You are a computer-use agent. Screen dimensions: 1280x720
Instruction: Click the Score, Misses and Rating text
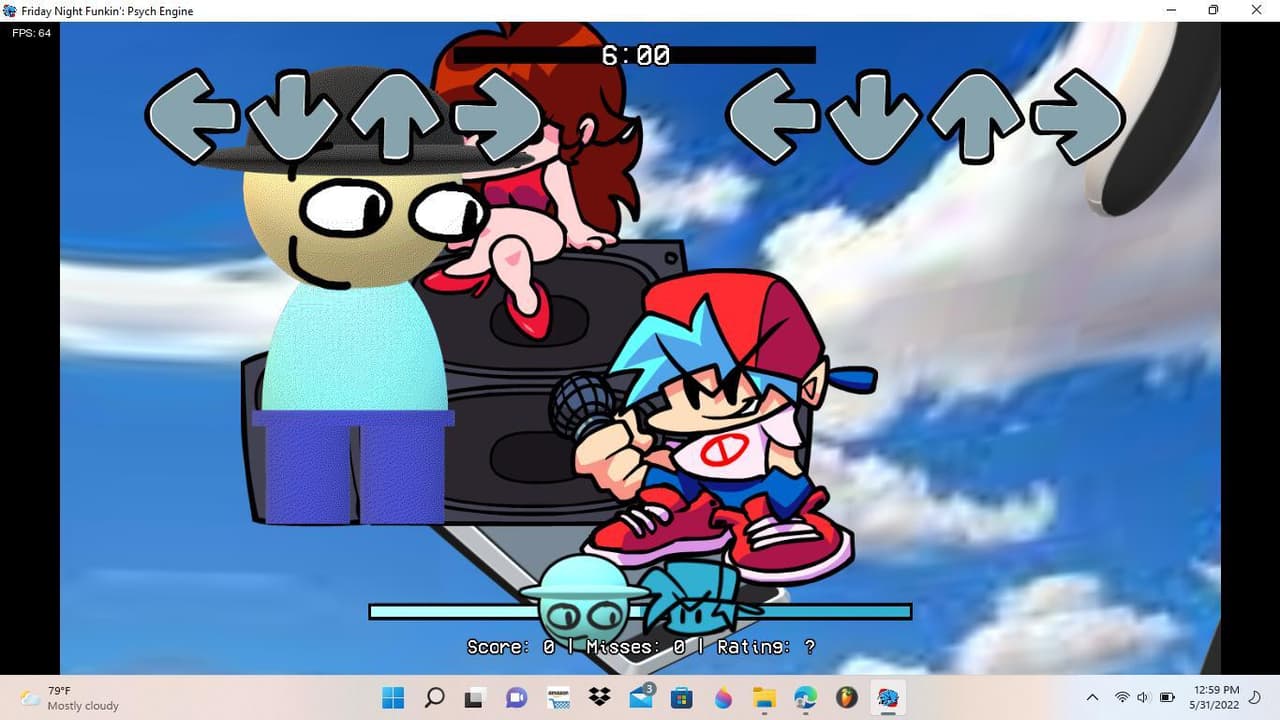pos(641,647)
